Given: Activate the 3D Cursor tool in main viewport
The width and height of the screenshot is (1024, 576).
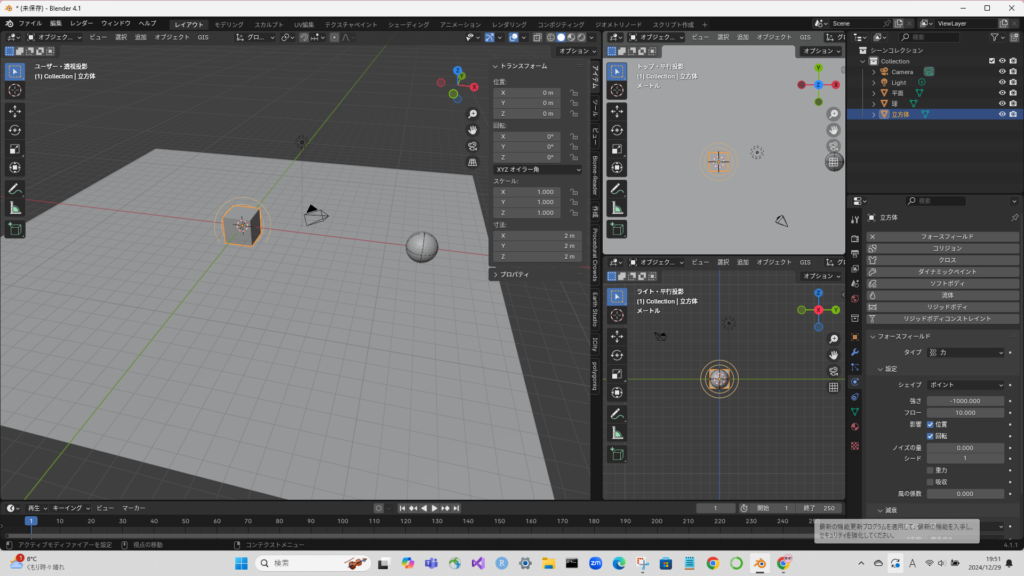Looking at the screenshot, I should pos(15,90).
